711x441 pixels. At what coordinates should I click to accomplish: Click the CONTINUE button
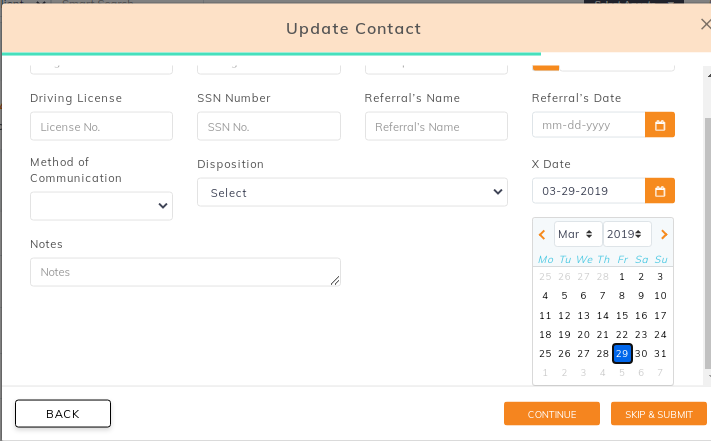[552, 414]
